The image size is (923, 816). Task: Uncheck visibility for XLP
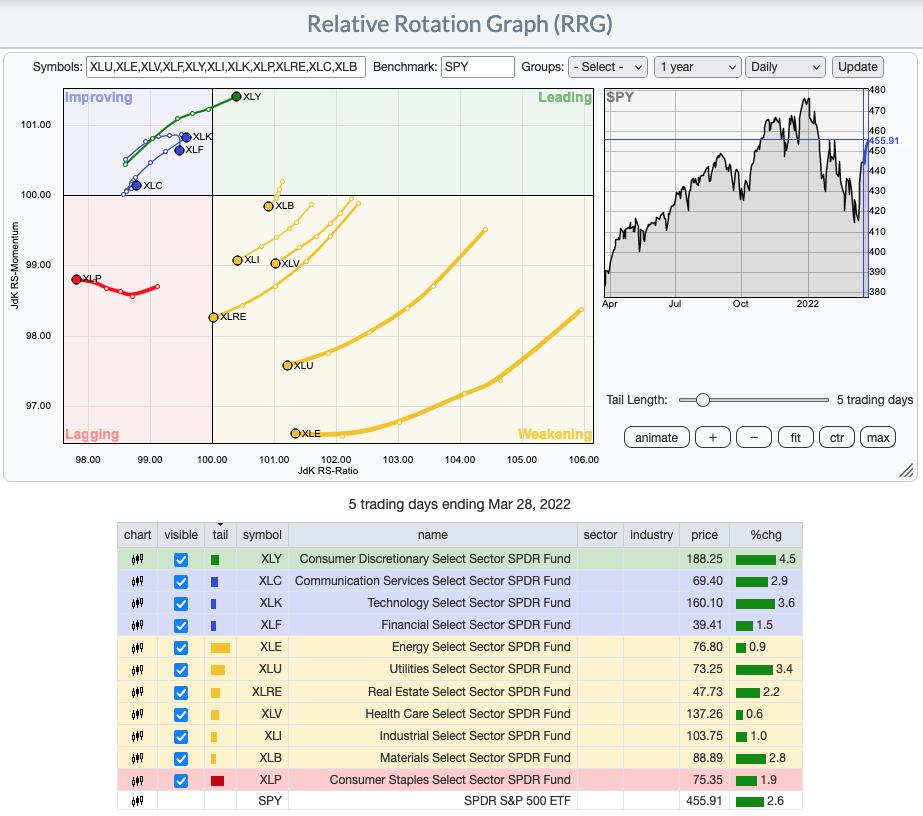pyautogui.click(x=181, y=781)
